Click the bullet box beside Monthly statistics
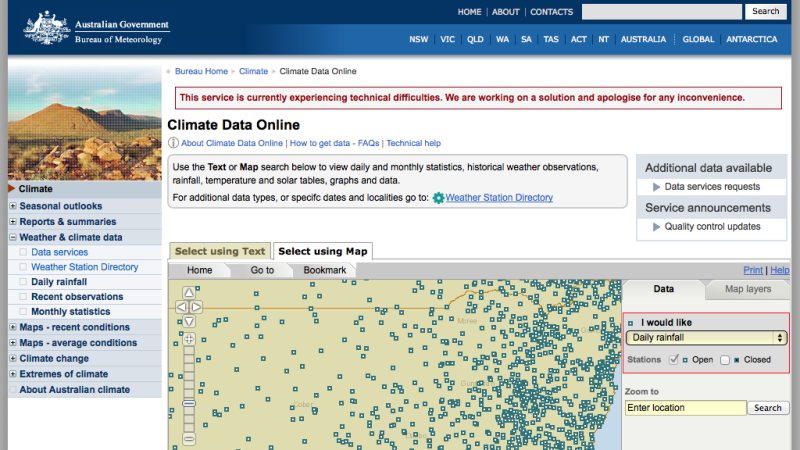This screenshot has width=800, height=450. point(23,311)
